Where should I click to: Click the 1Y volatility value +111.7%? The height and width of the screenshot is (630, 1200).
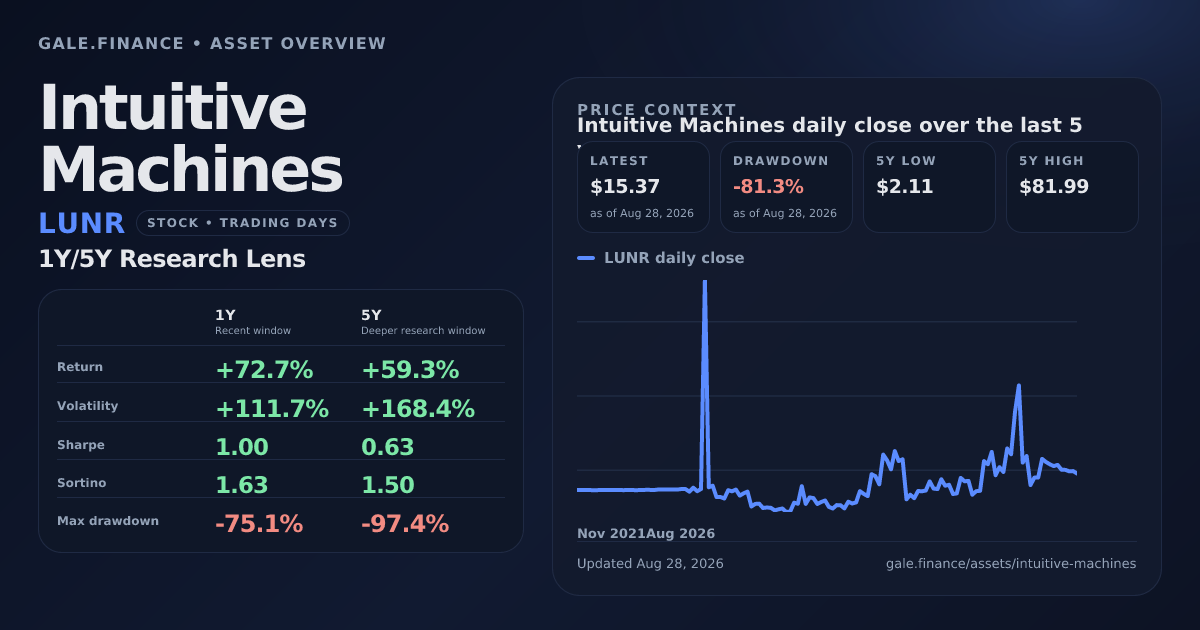[272, 408]
